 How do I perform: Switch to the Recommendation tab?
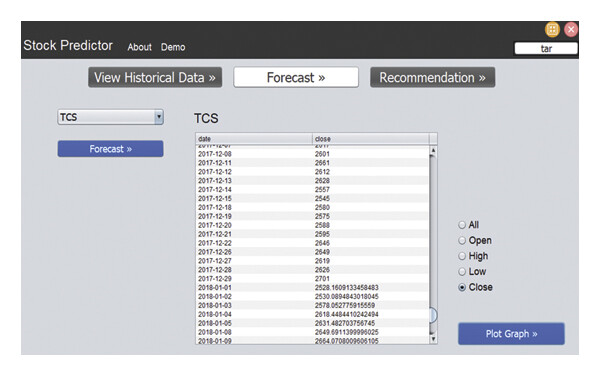click(432, 77)
